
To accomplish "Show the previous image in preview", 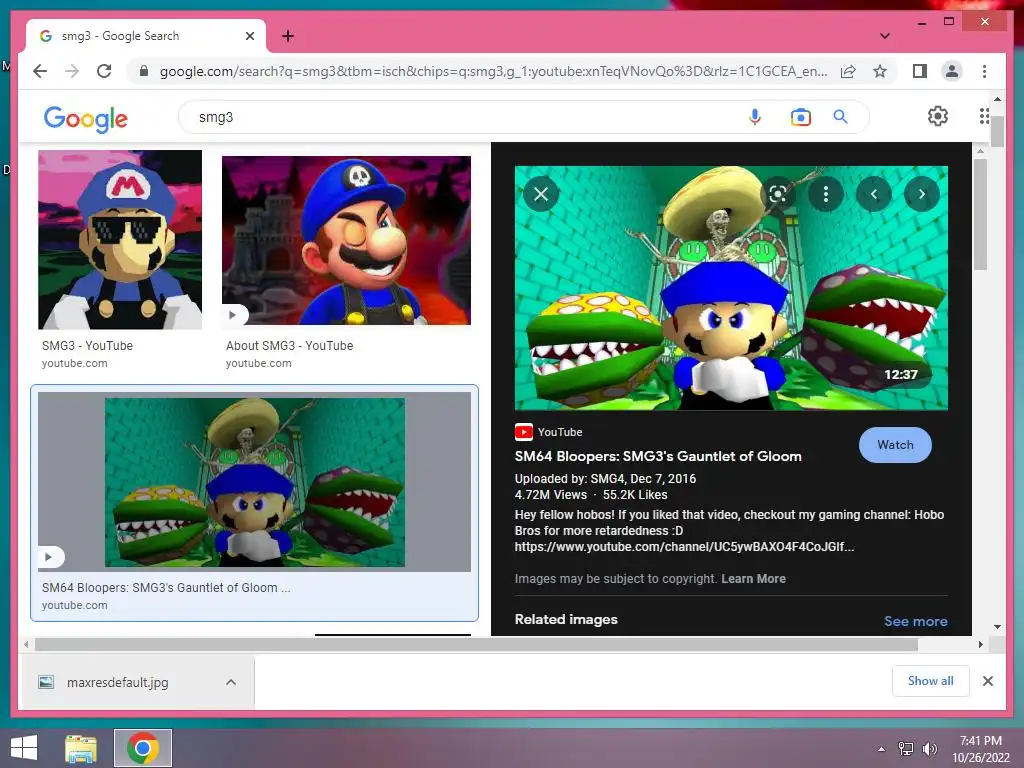I will 874,194.
